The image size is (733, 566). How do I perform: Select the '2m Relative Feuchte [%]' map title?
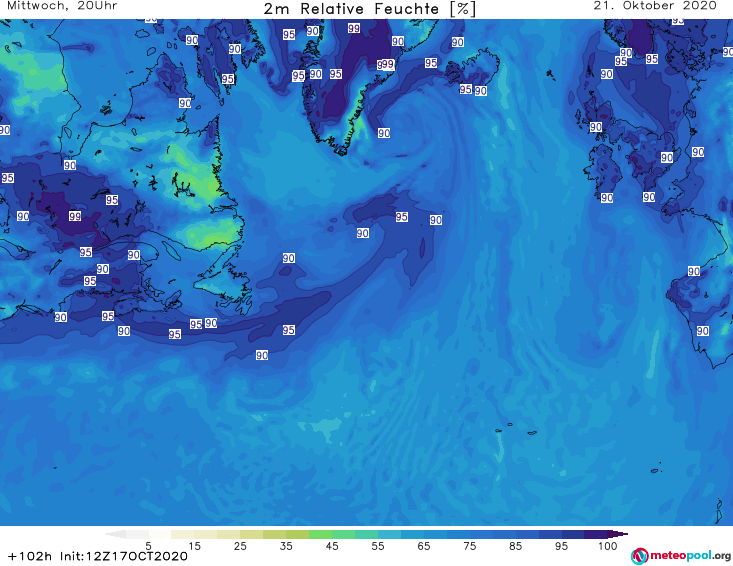pyautogui.click(x=370, y=9)
